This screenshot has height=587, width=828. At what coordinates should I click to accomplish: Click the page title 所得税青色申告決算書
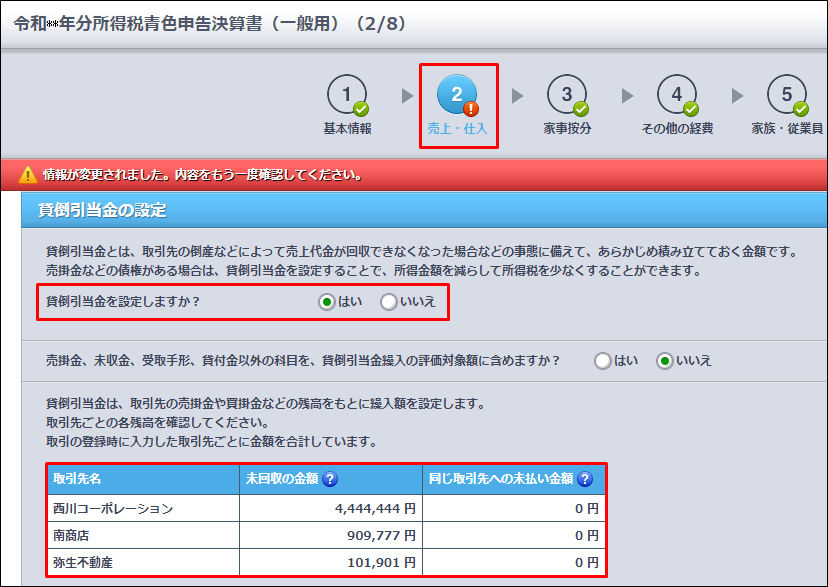click(210, 24)
